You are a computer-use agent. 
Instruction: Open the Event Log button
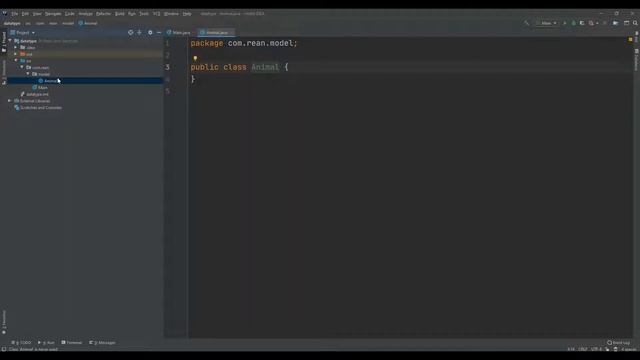[619, 342]
